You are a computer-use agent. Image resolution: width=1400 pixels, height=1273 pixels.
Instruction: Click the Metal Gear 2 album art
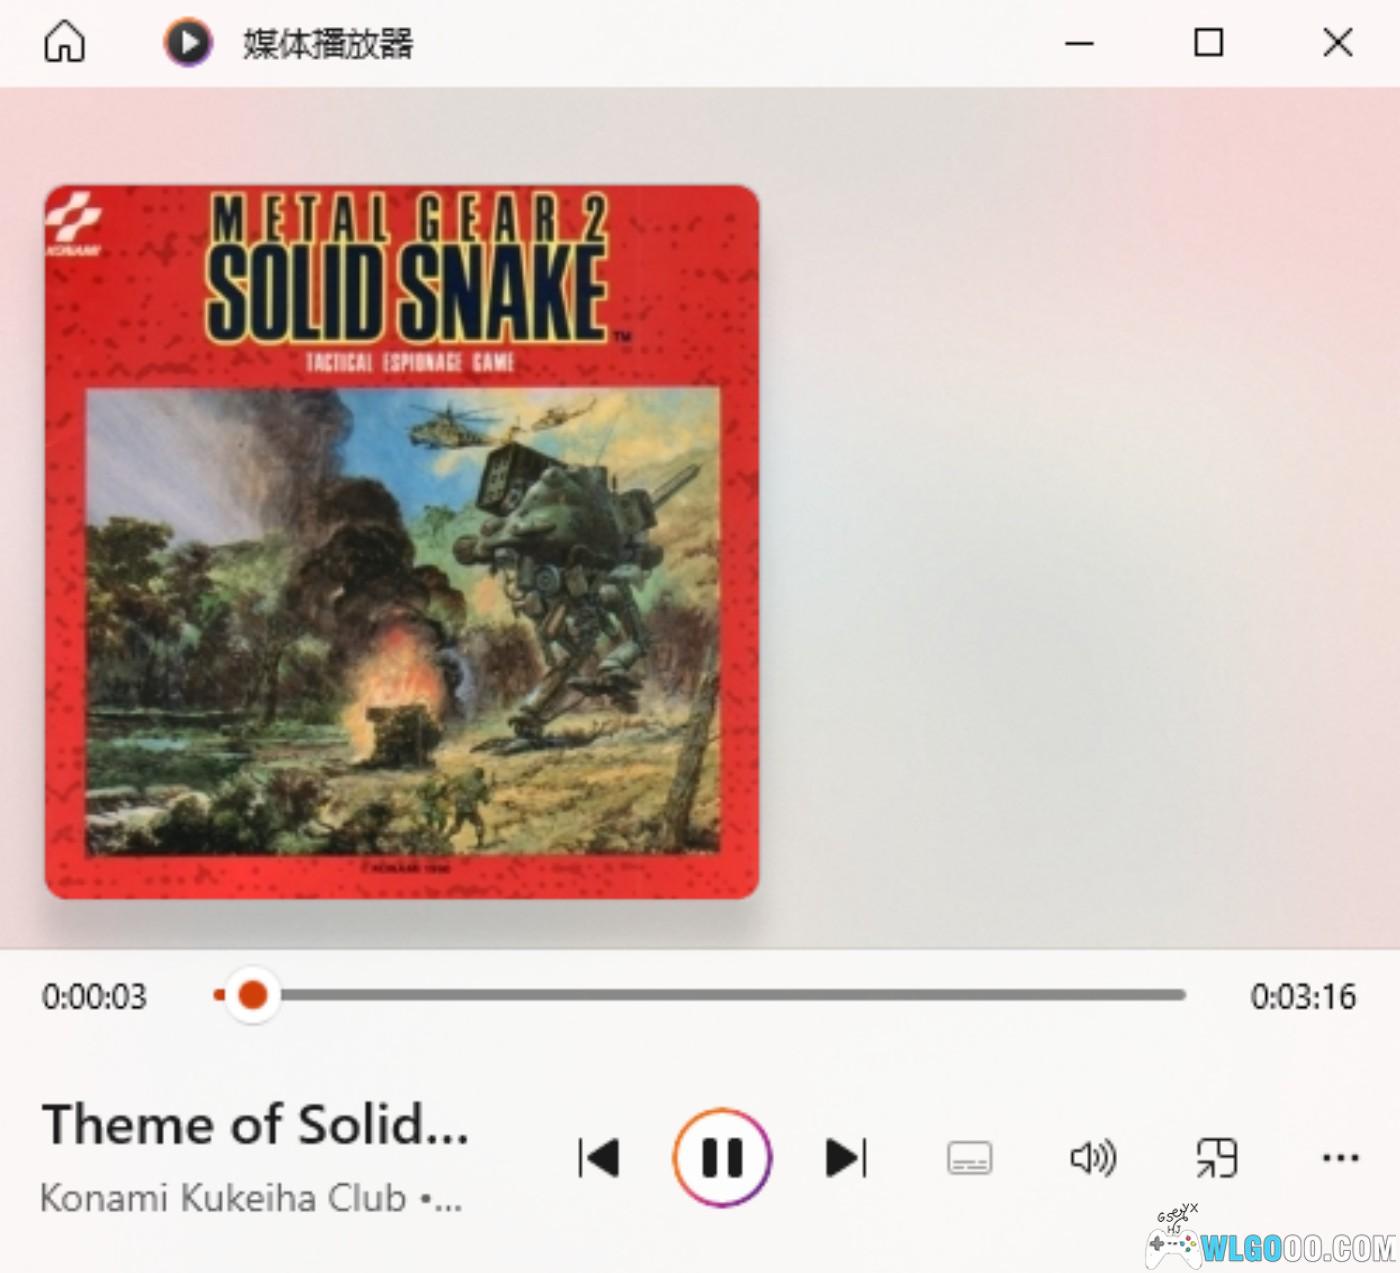402,541
